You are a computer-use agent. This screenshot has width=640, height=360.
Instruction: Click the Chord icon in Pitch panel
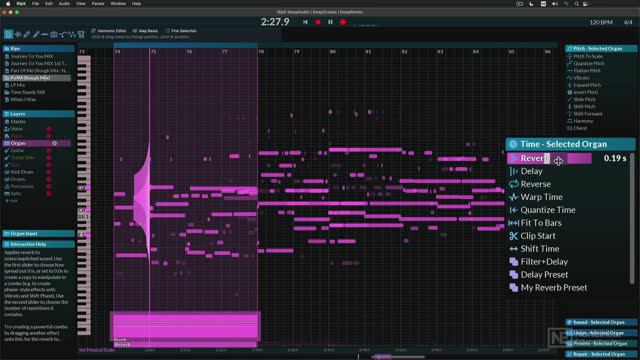click(x=570, y=128)
